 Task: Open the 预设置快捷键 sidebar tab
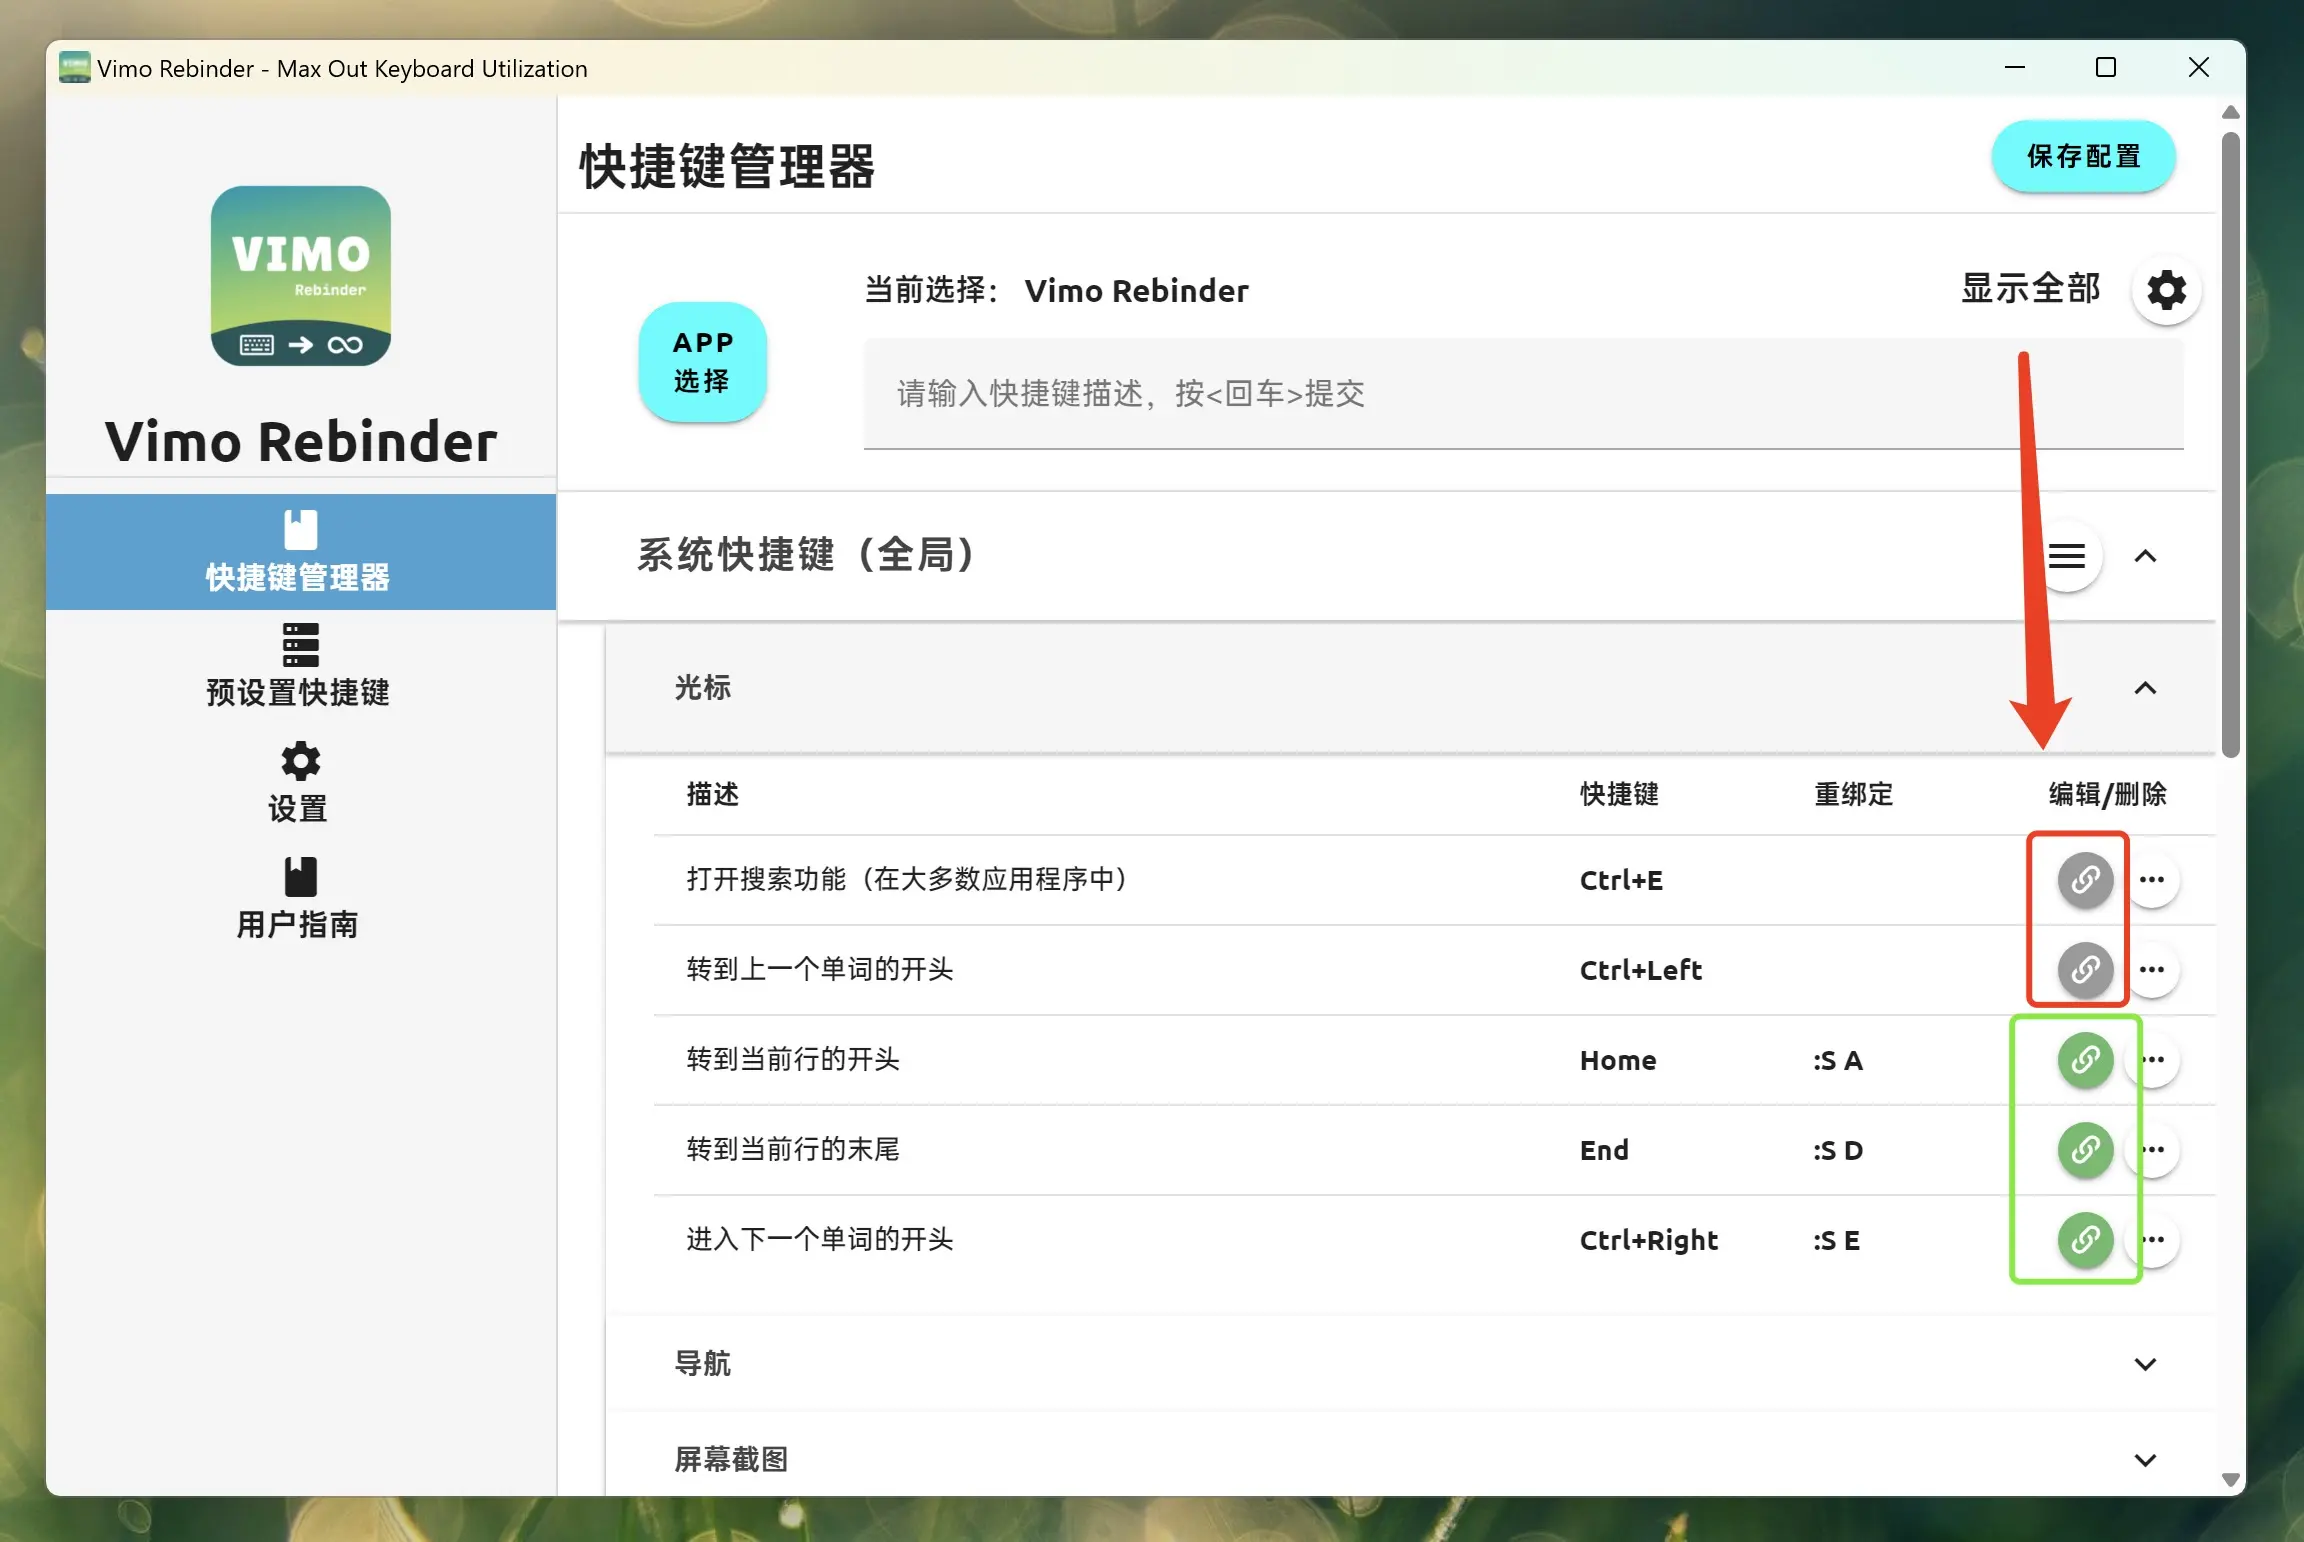click(300, 666)
